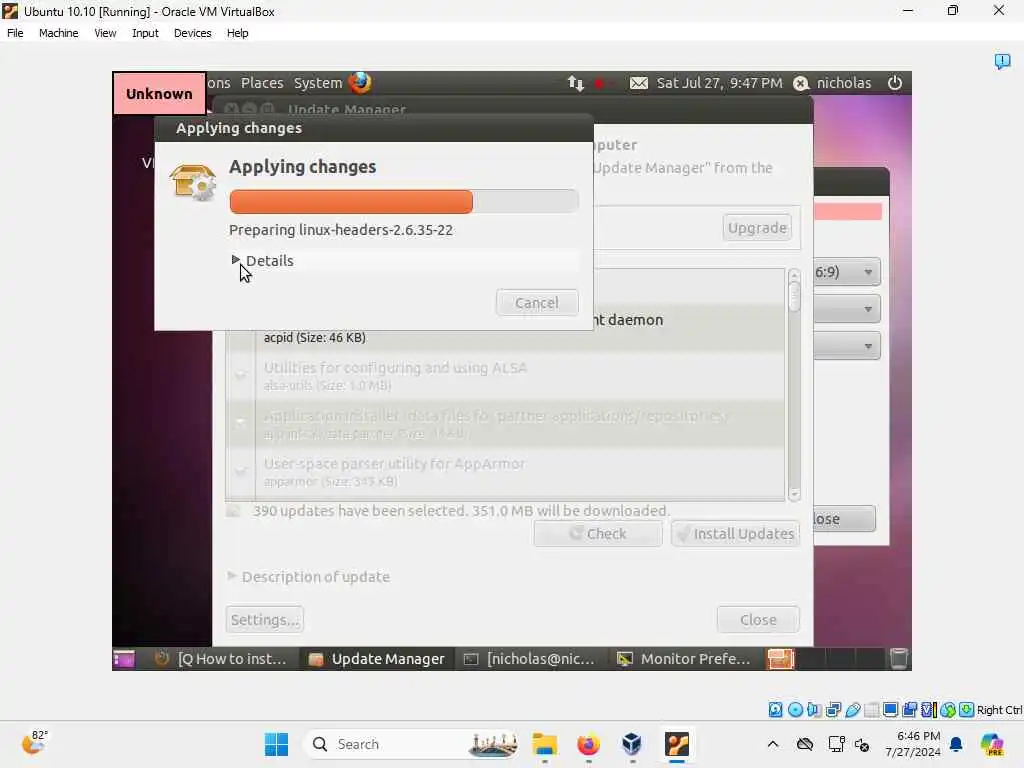The image size is (1024, 768).
Task: Click the VirtualBox display status icon
Action: [890, 710]
